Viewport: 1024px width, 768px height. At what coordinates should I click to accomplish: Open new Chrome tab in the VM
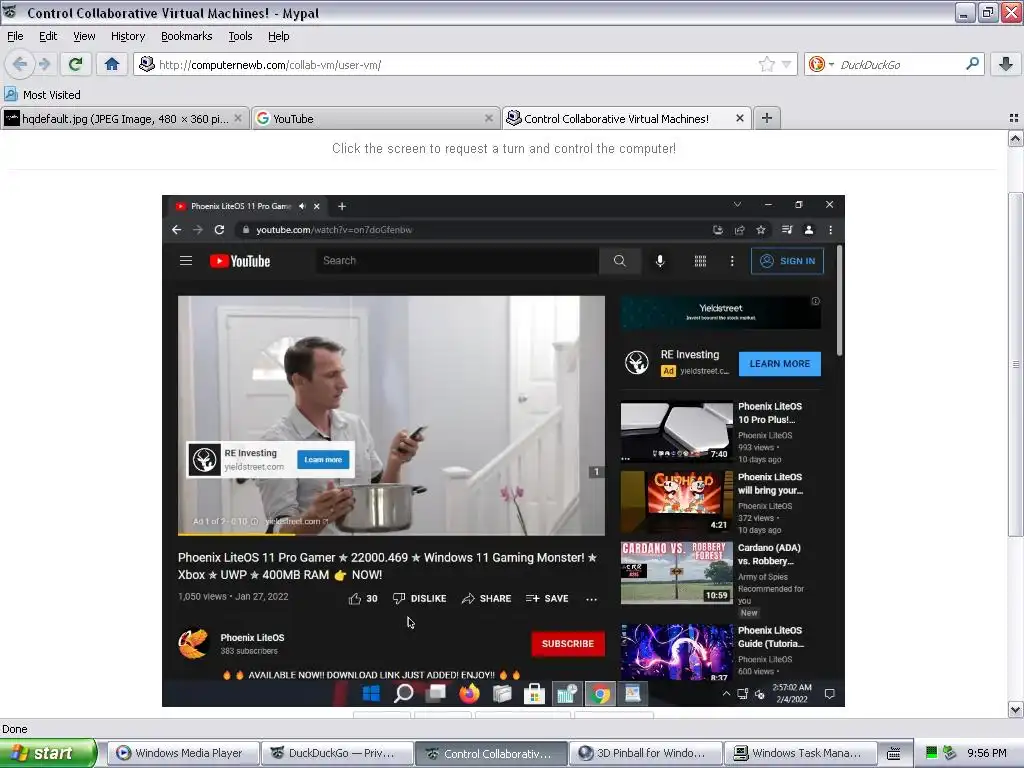click(342, 206)
